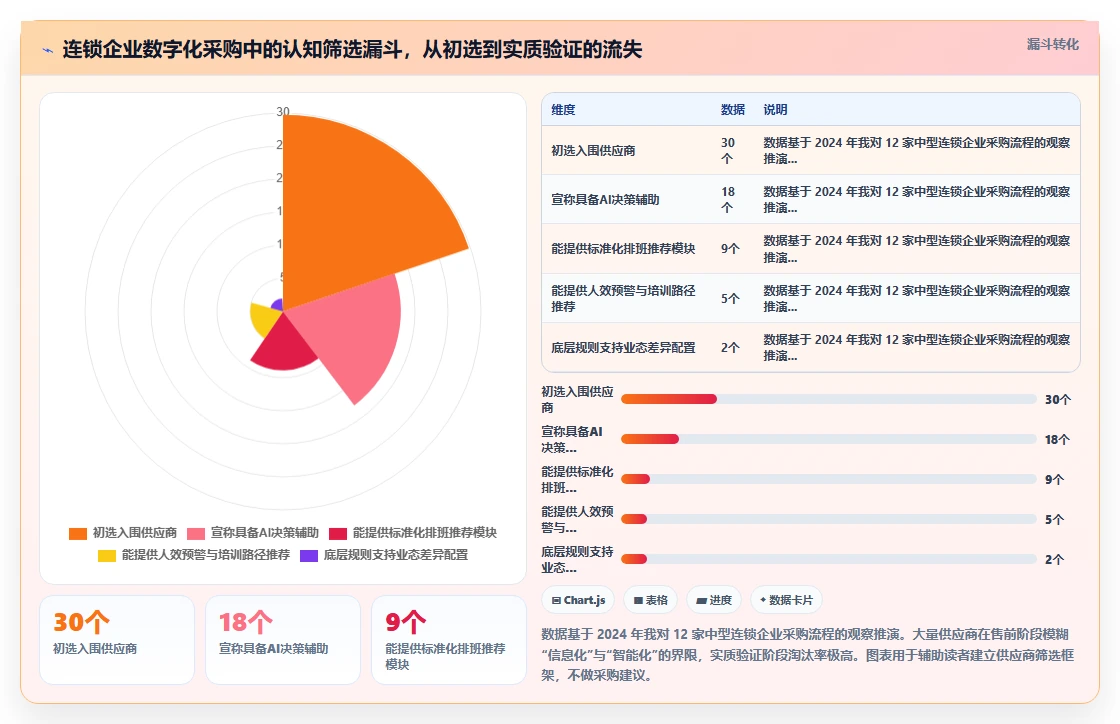Screen dimensions: 1120x724
Task: Click the 2个 progress bar for 底层规则支持业态
Action: [829, 559]
